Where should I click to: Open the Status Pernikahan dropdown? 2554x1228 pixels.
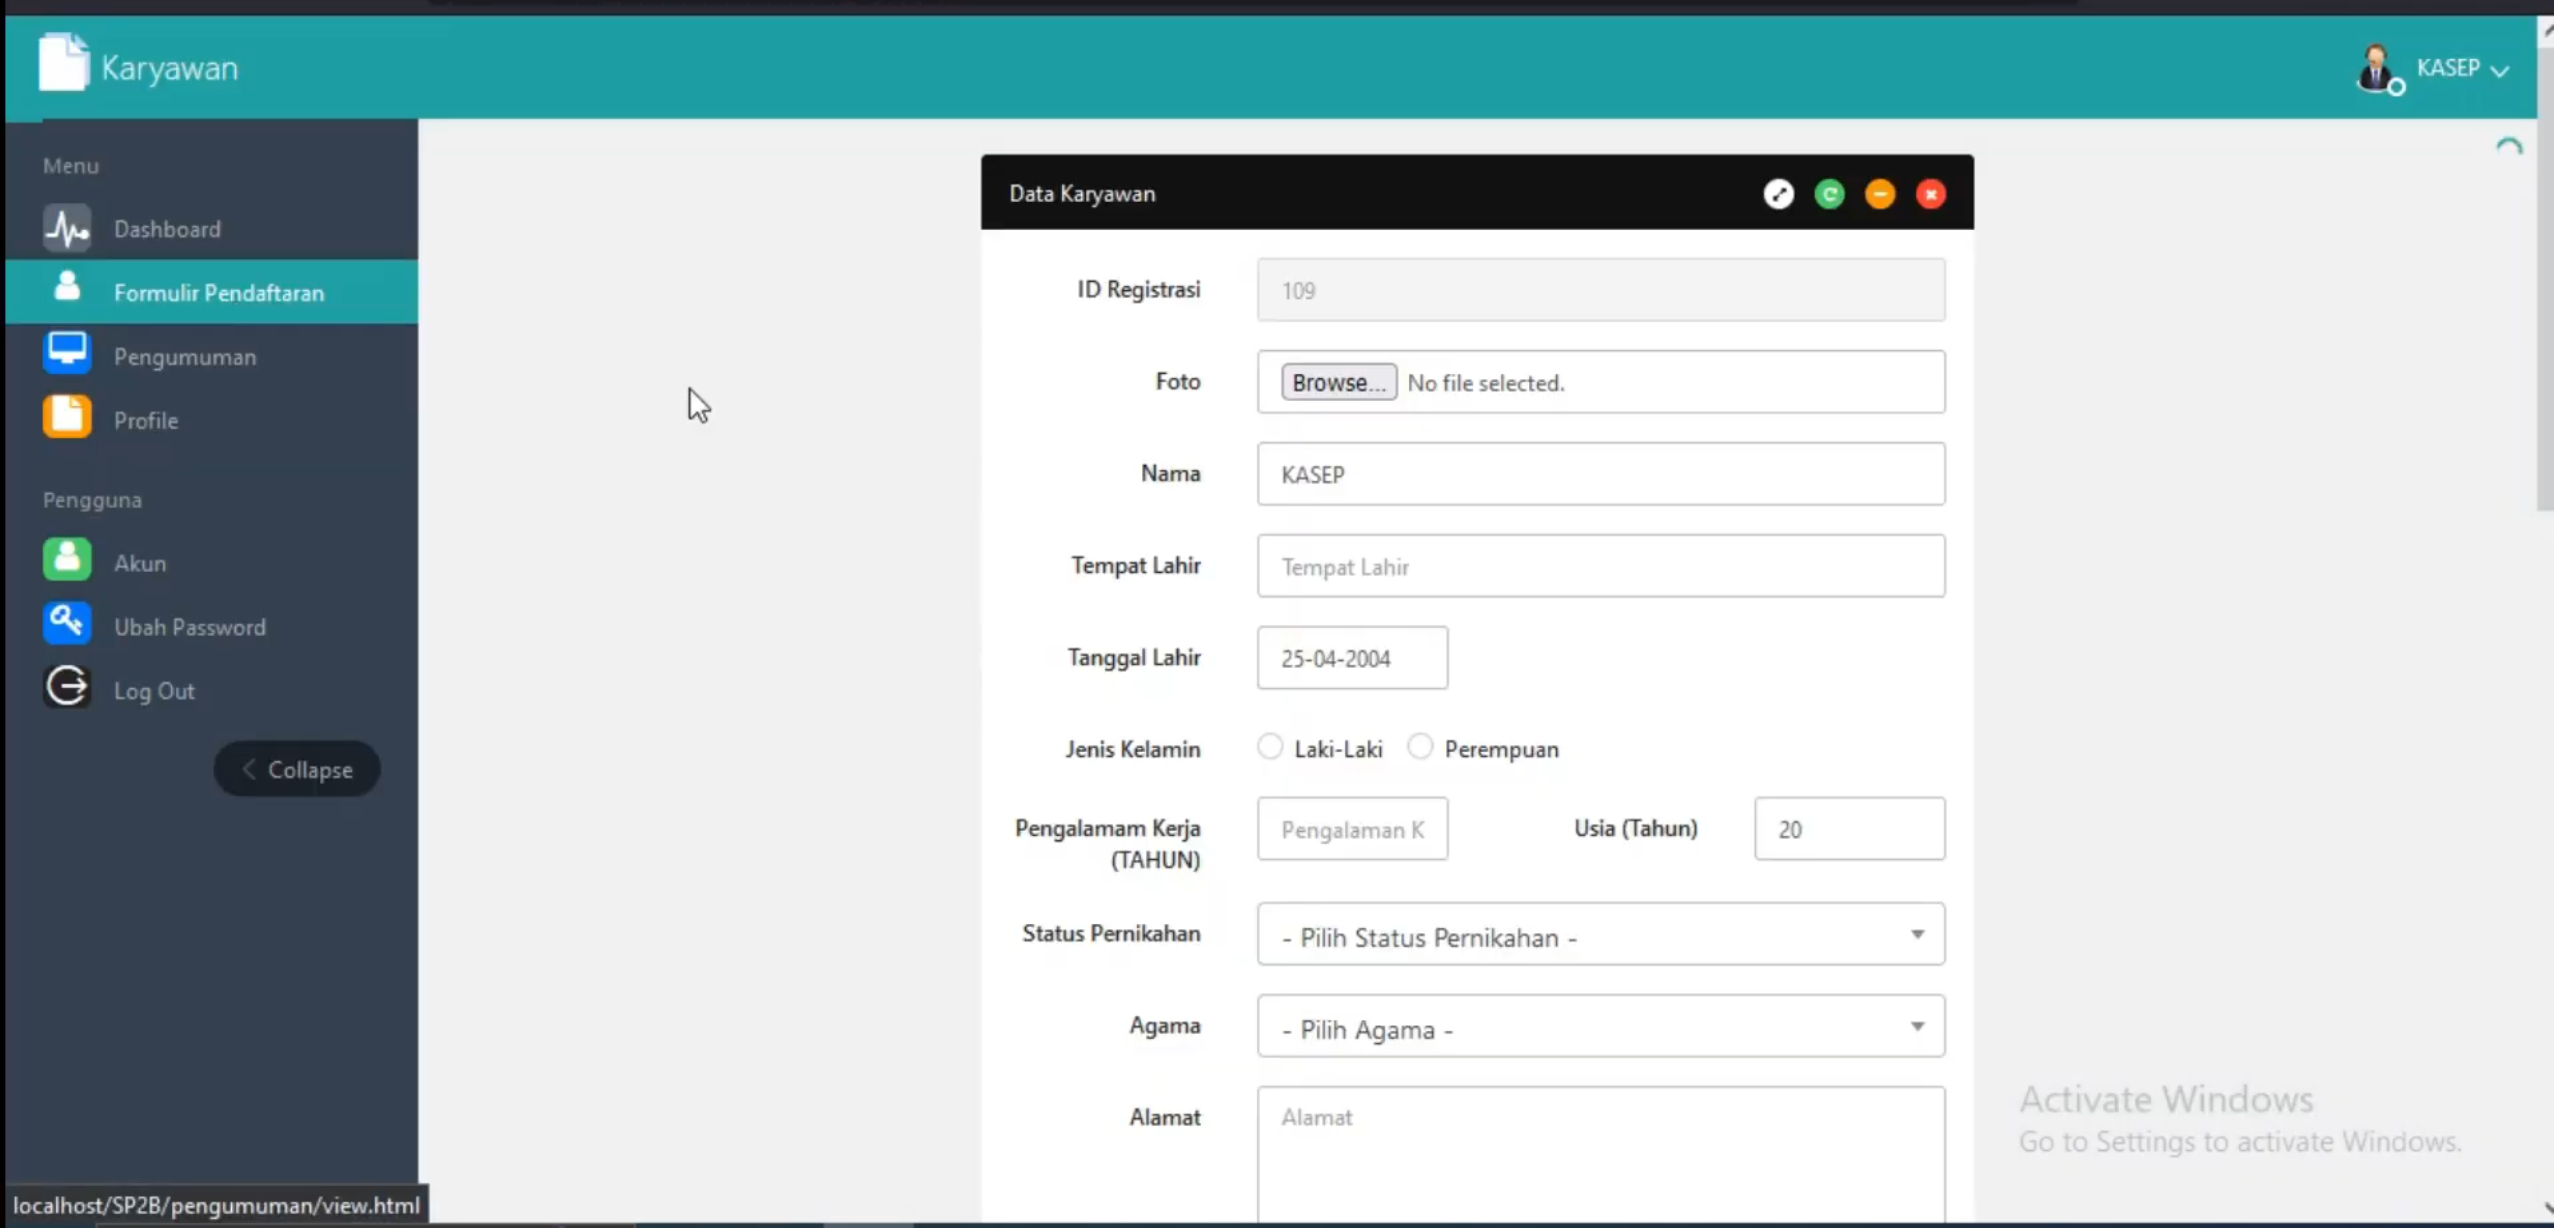(x=1601, y=934)
